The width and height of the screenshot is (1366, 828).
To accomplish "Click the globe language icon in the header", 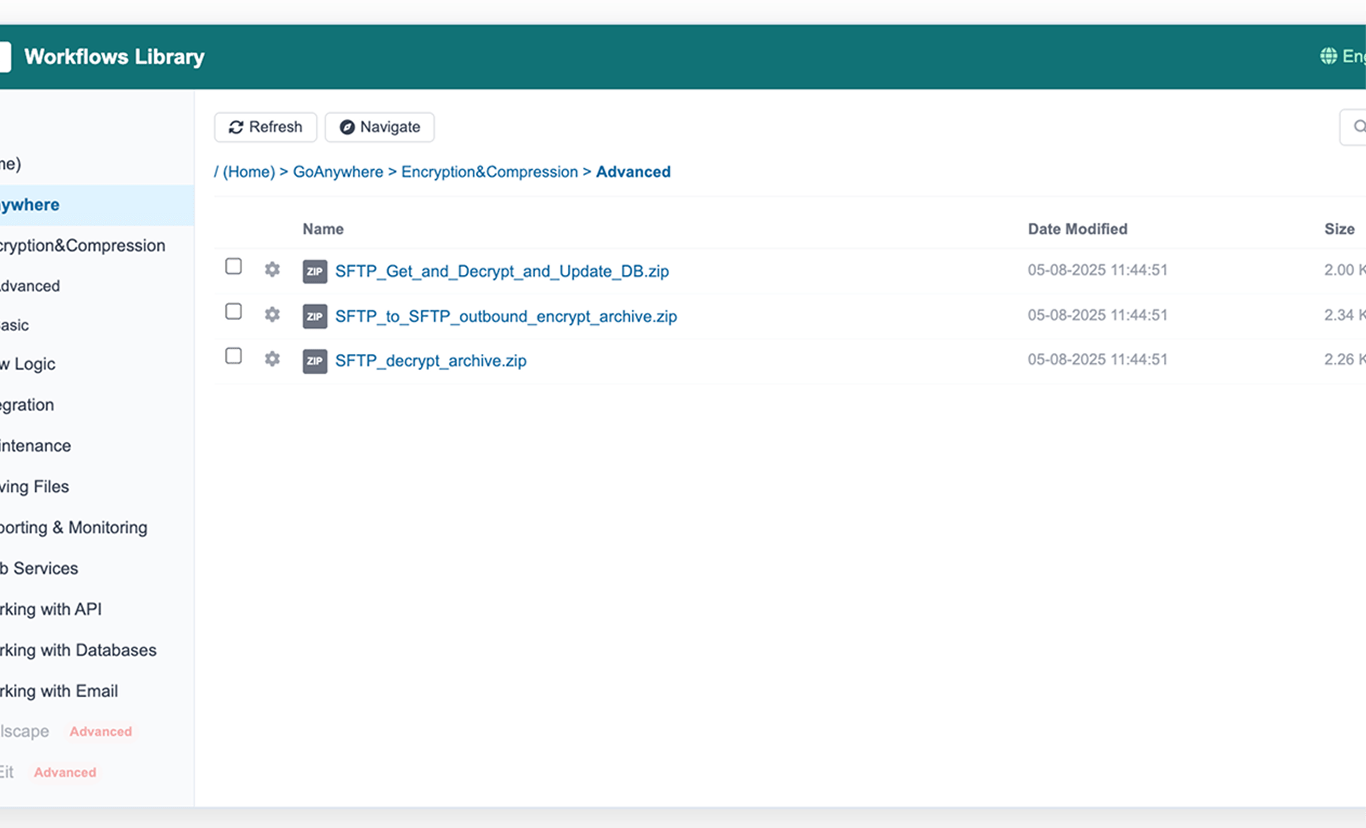I will click(x=1329, y=56).
